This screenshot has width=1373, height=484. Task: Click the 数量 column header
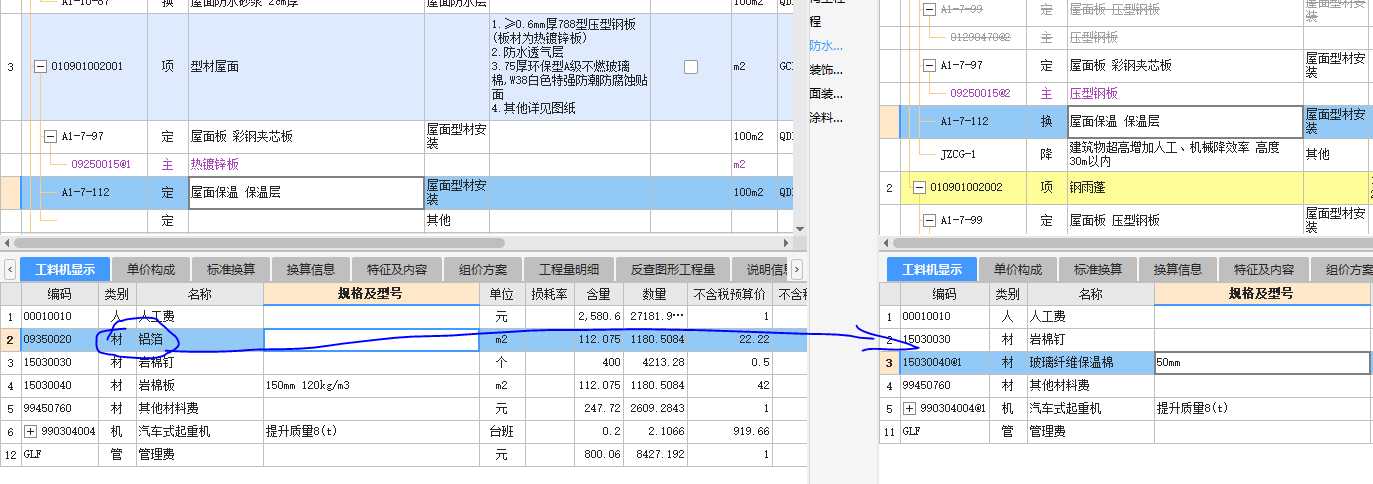(x=654, y=294)
